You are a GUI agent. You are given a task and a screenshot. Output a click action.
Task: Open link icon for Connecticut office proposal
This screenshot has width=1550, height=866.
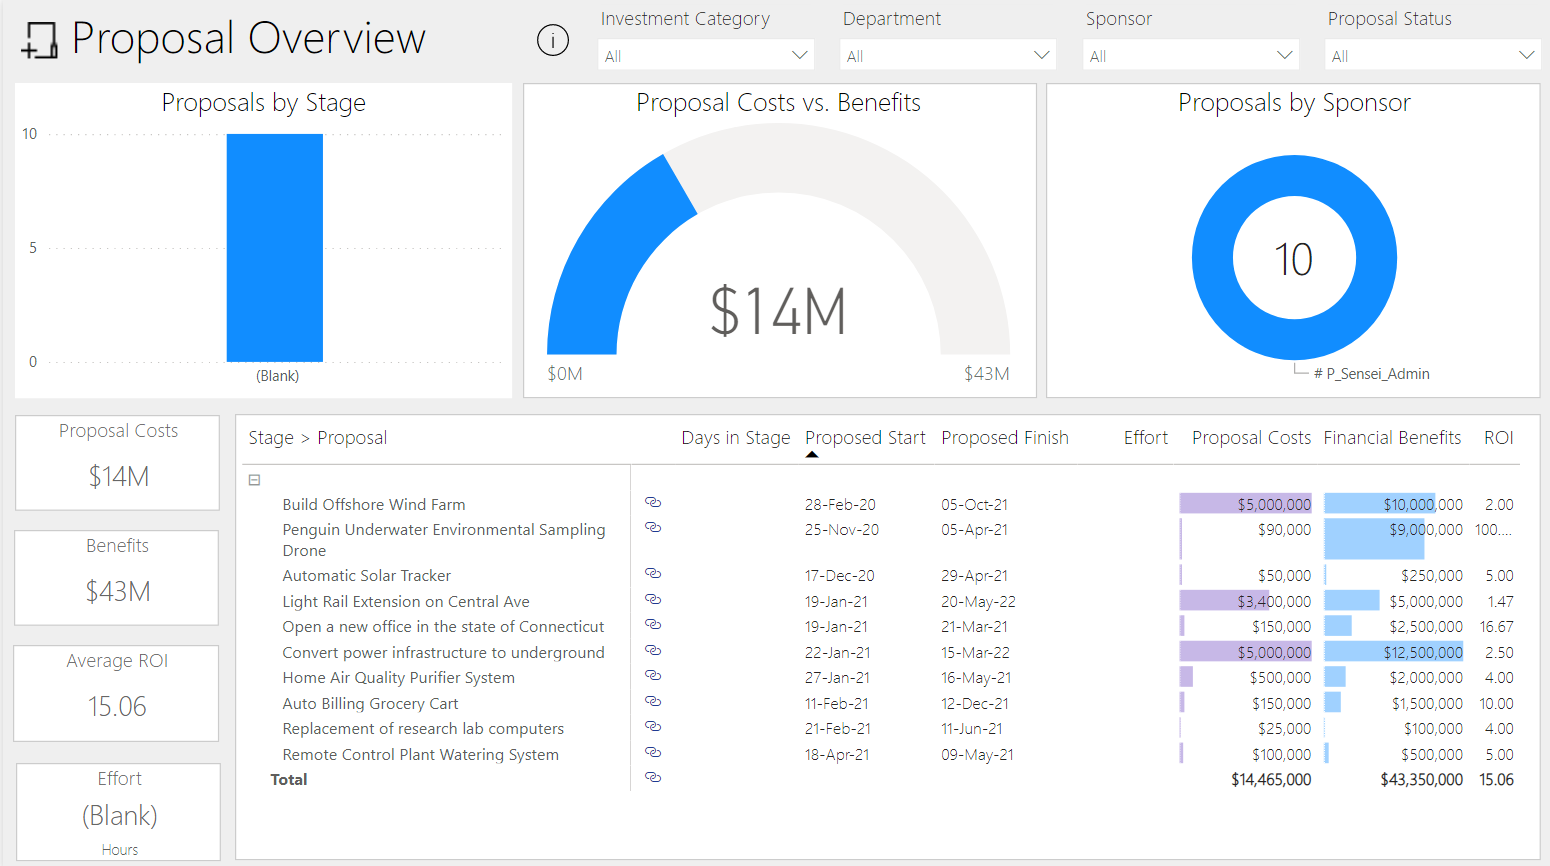[653, 624]
